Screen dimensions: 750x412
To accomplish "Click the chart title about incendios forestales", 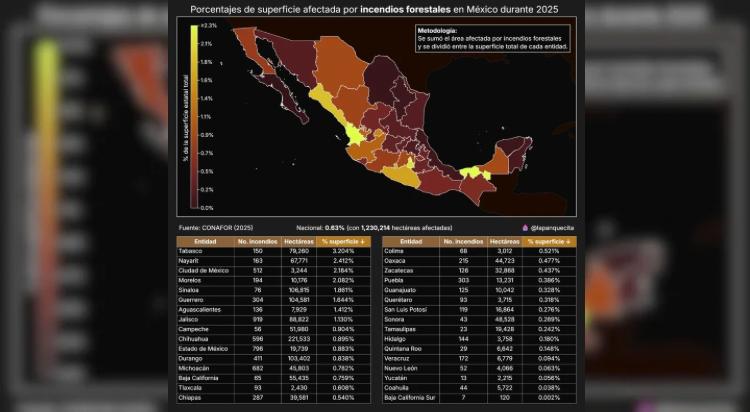I will coord(374,9).
